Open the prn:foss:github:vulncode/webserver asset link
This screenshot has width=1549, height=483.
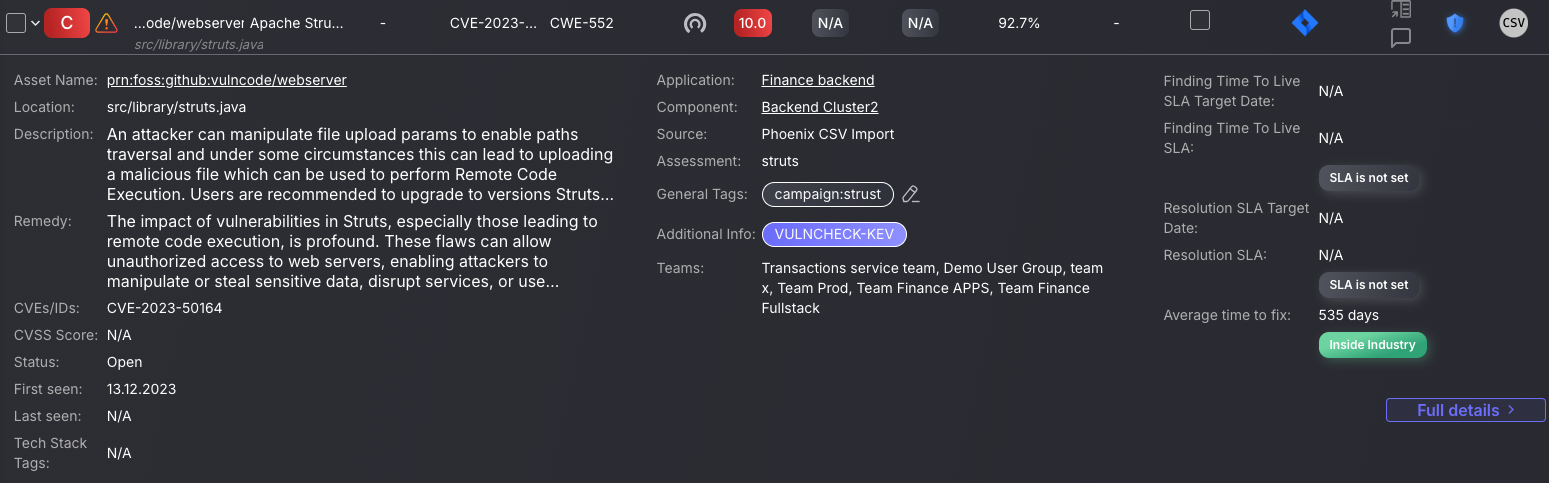click(x=227, y=80)
